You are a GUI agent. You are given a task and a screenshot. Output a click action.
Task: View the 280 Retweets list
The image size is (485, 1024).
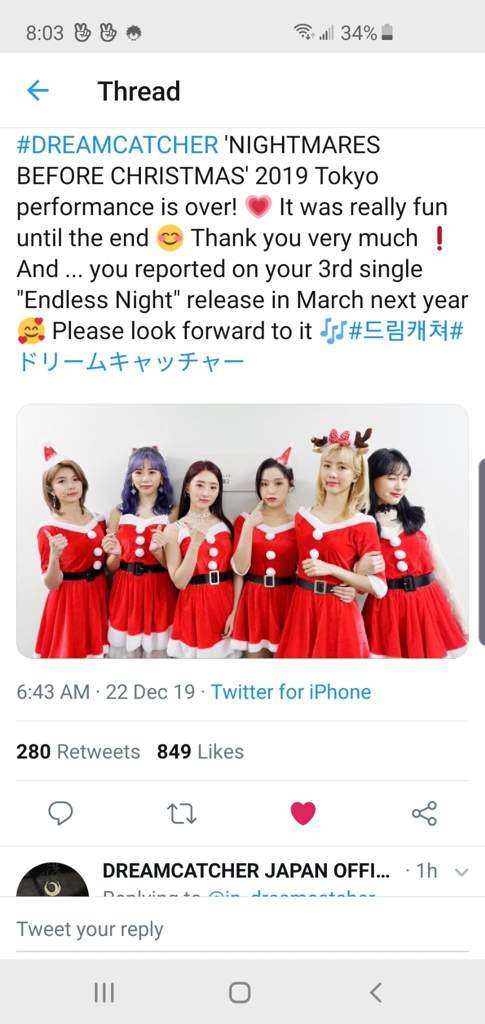point(78,752)
